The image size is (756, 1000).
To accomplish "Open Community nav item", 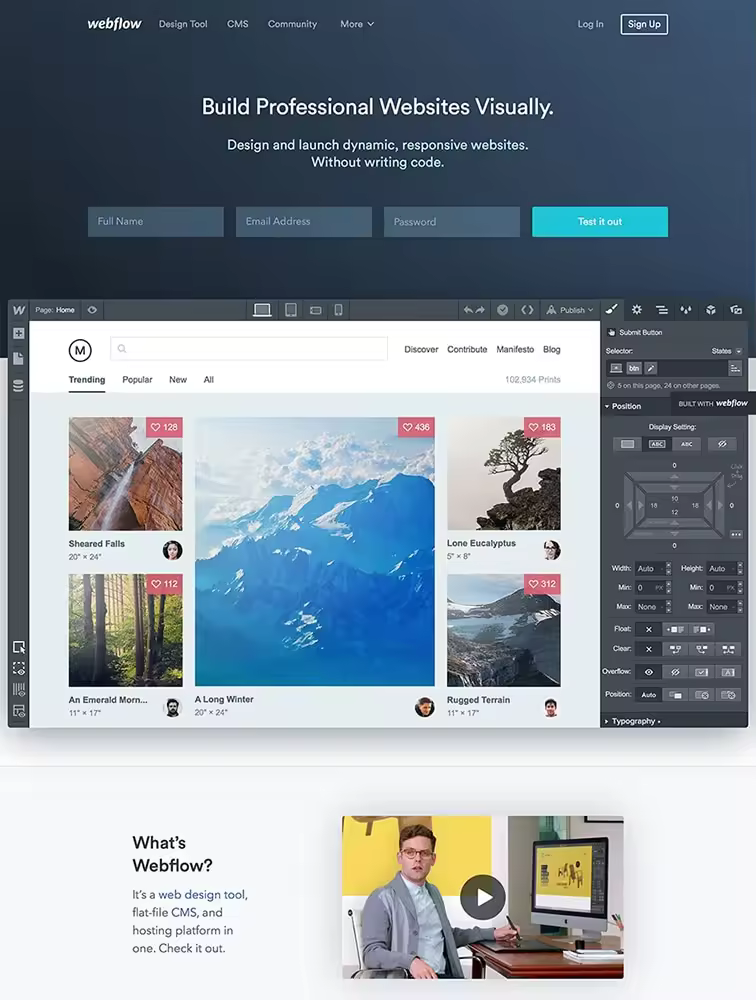I will coord(292,24).
